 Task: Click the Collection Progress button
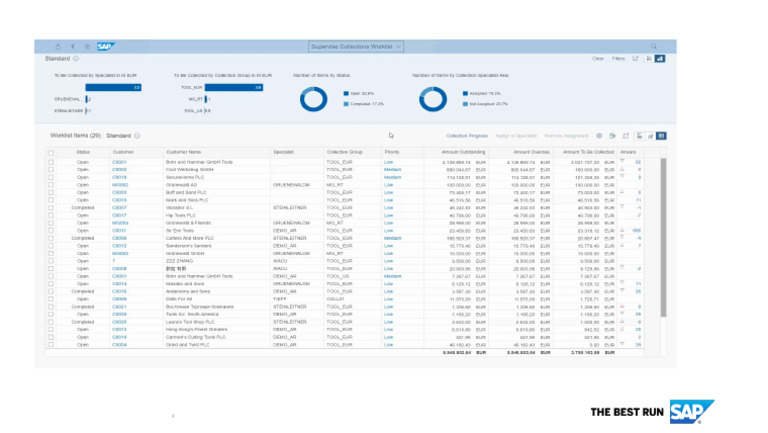467,136
